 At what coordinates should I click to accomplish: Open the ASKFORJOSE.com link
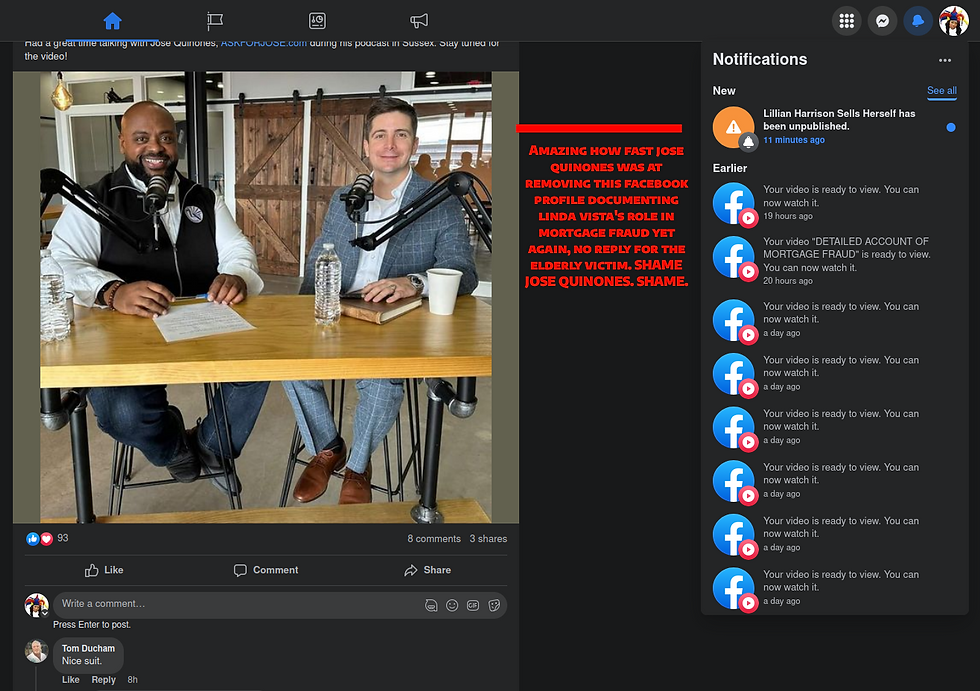point(264,43)
